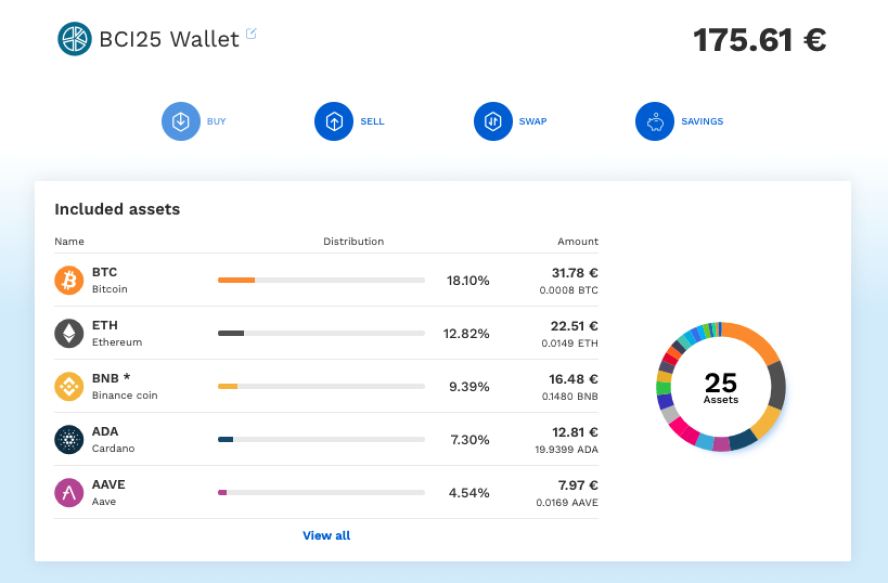Click the 0.0149 ETH quantity
The height and width of the screenshot is (583, 888).
pyautogui.click(x=570, y=343)
